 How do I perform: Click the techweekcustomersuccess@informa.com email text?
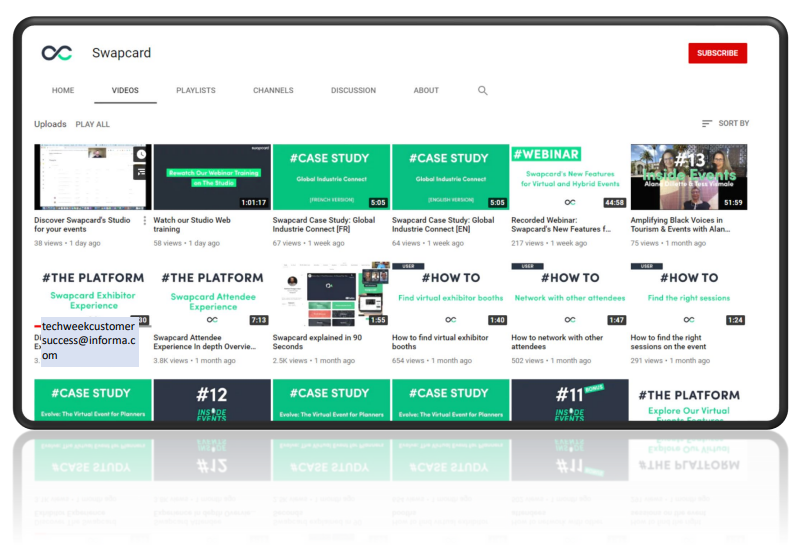pos(88,341)
